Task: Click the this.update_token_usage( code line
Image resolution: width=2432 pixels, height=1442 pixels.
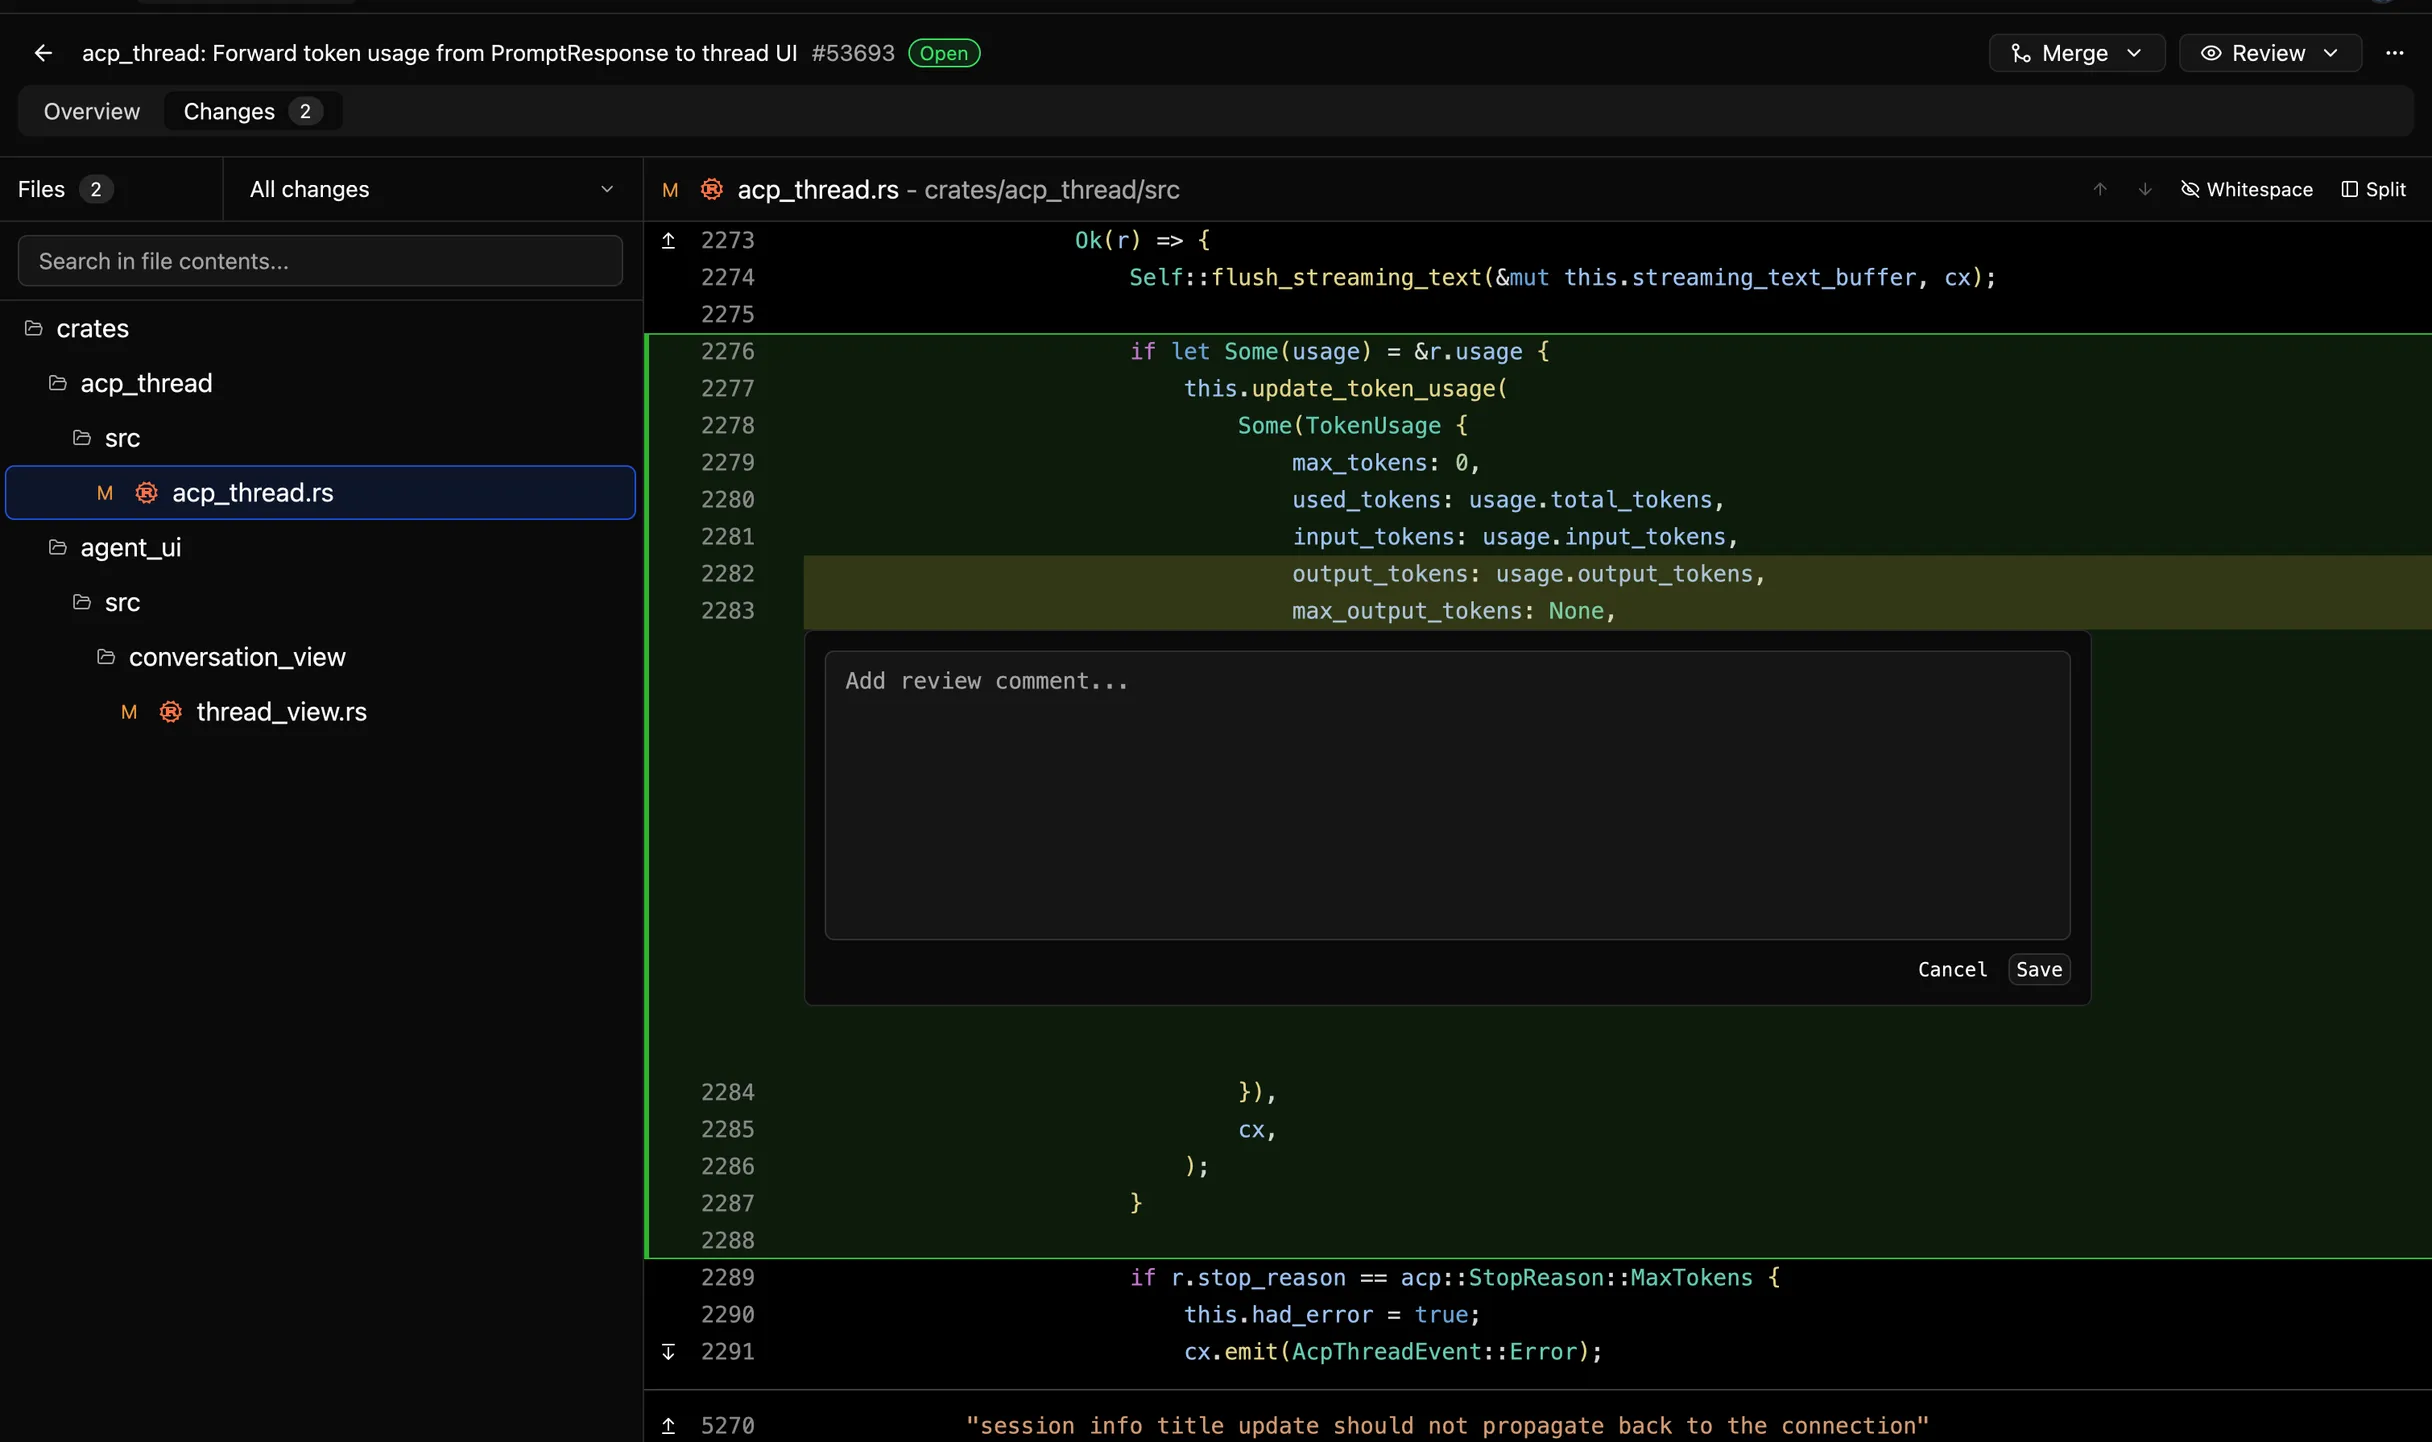Action: coord(1345,388)
